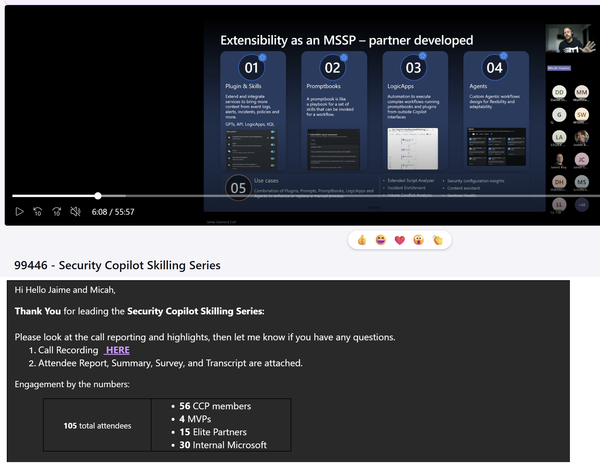The image size is (600, 466).
Task: Click the 01 Plugin & Skills card
Action: coord(253,110)
